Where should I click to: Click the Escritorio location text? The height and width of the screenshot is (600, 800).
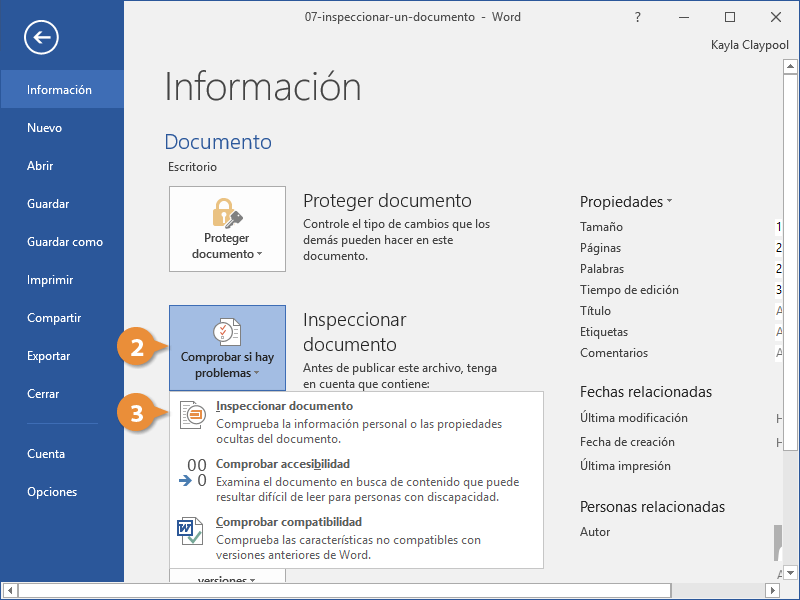(192, 167)
